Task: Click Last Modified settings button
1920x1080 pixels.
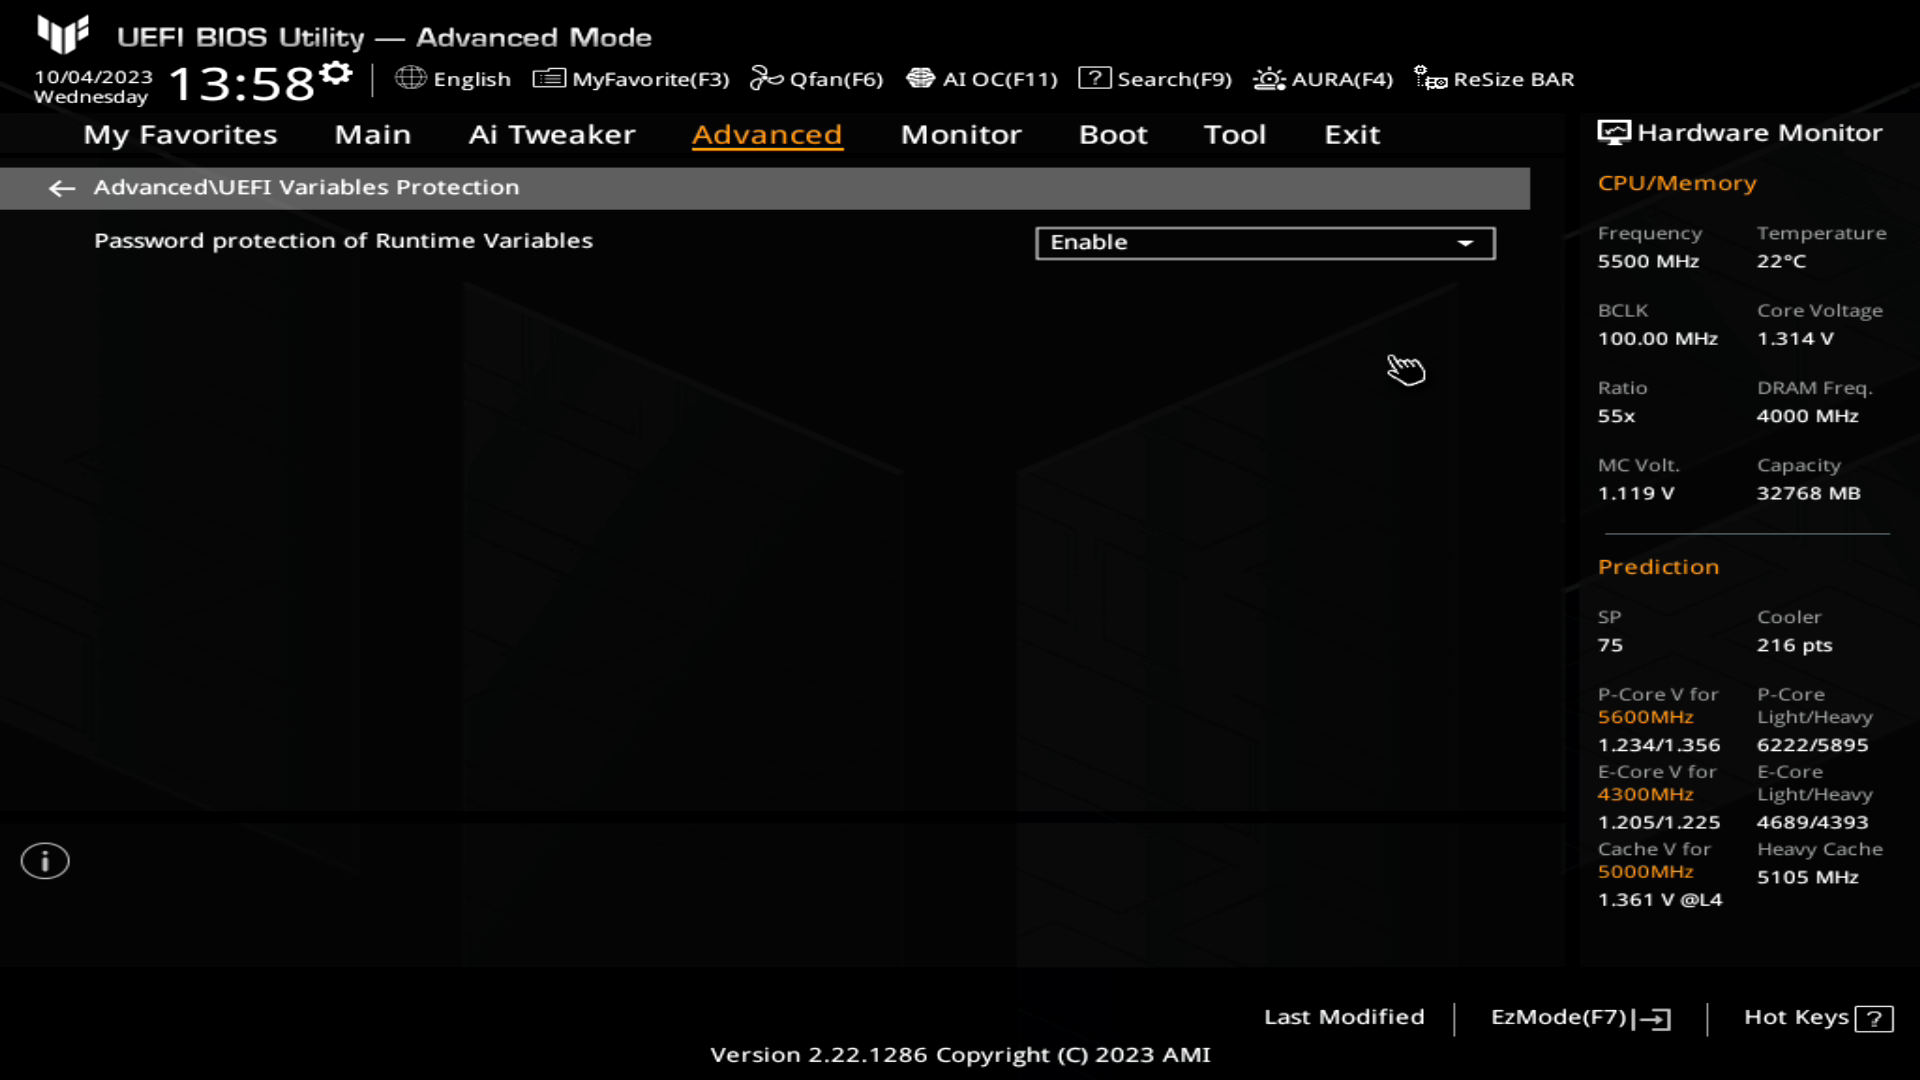Action: point(1344,1017)
